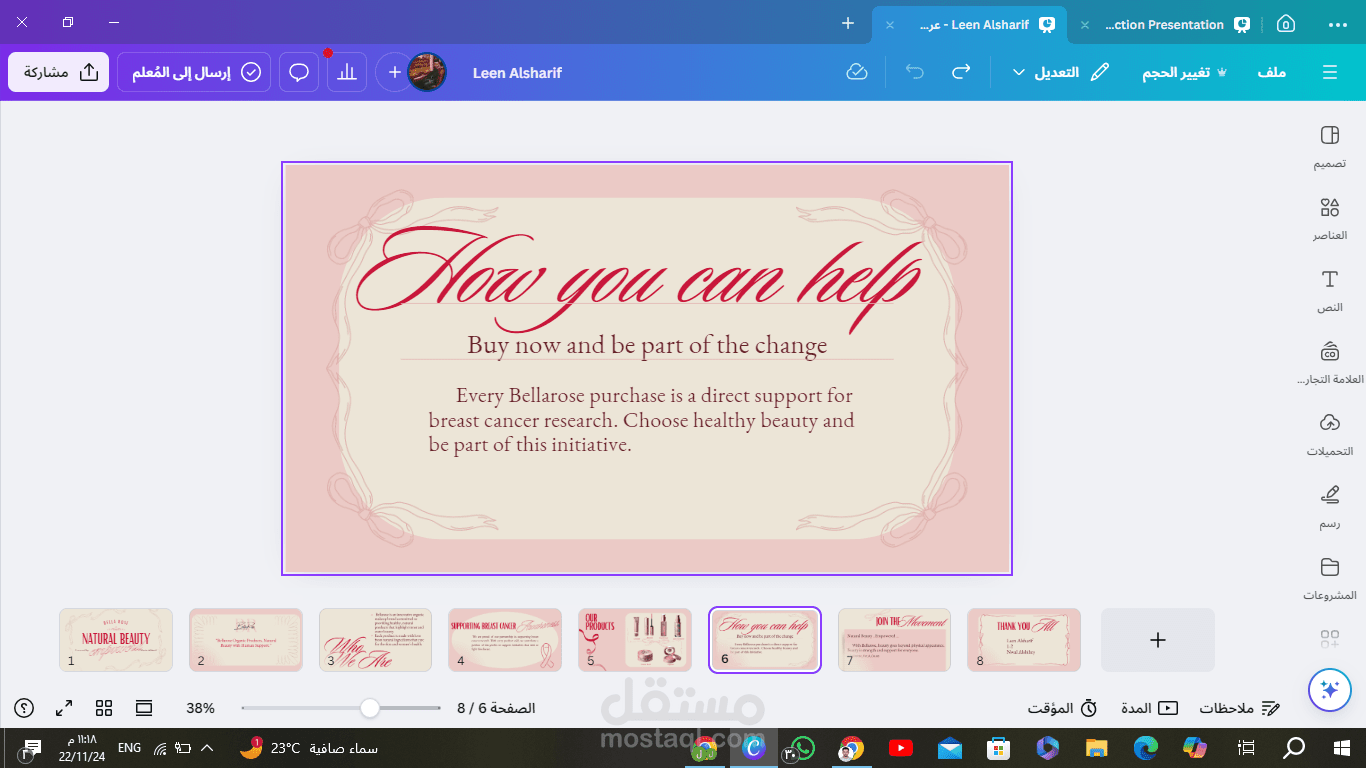Switch to the Leen Alsharif tab
This screenshot has width=1366, height=768.
975,24
